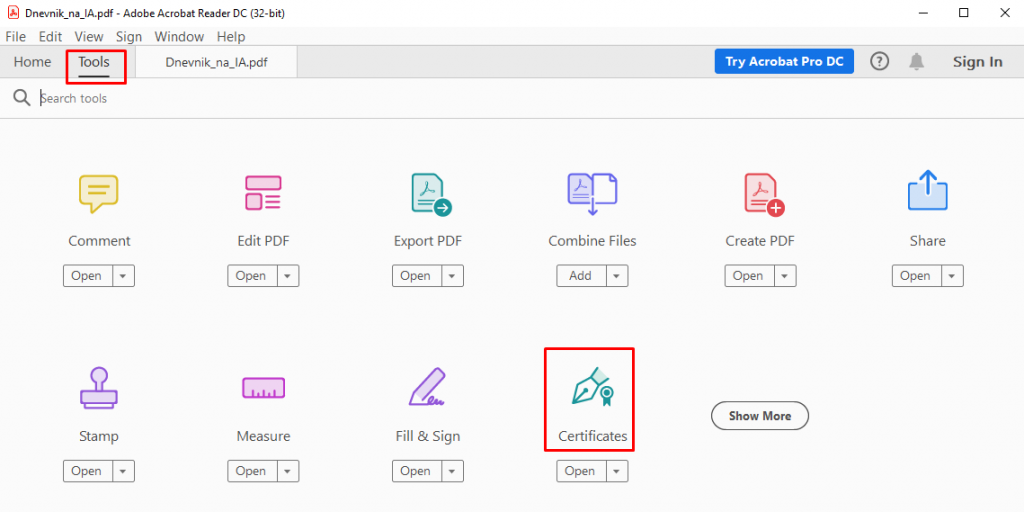Expand the Combine Files Add dropdown arrow
This screenshot has width=1024, height=512.
coord(617,276)
